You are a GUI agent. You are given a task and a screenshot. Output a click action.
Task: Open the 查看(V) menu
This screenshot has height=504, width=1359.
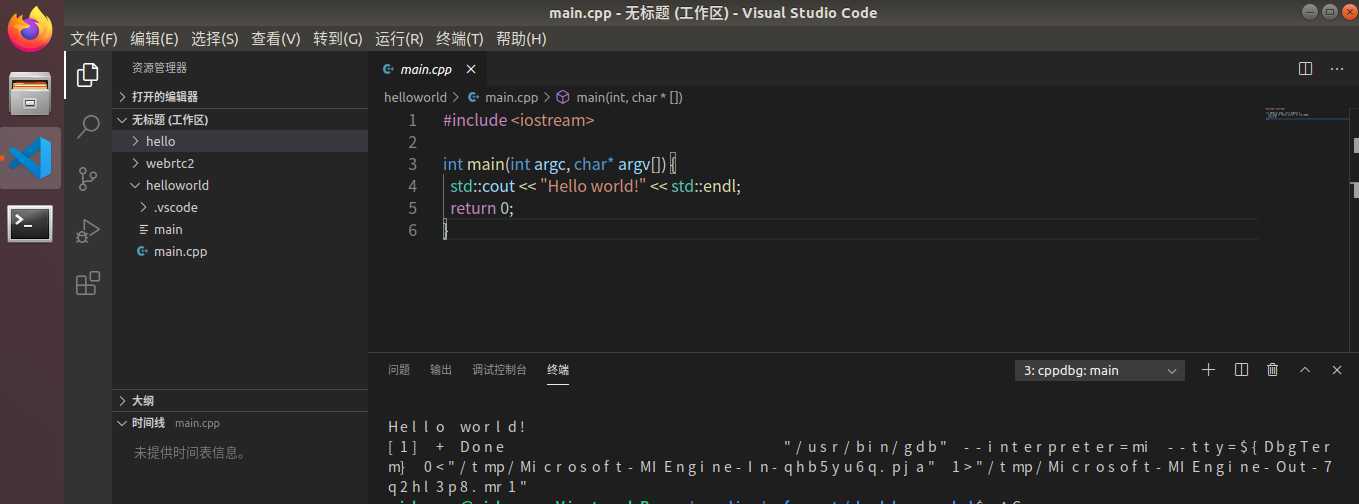click(276, 38)
